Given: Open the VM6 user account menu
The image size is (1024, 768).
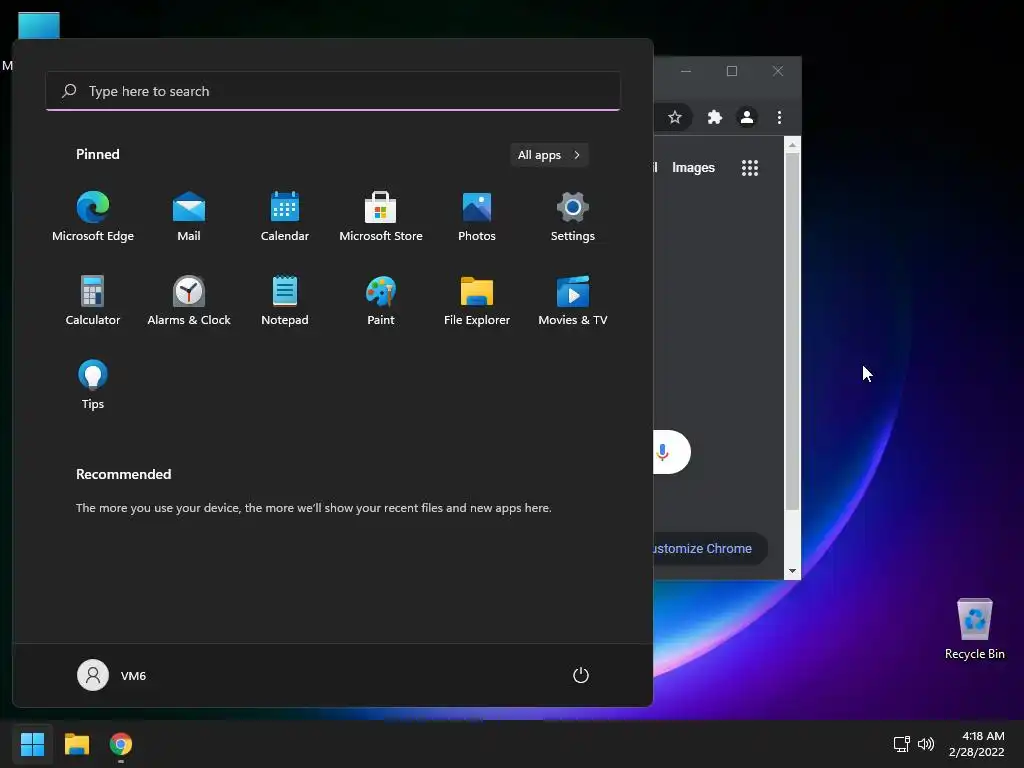Looking at the screenshot, I should pos(112,675).
